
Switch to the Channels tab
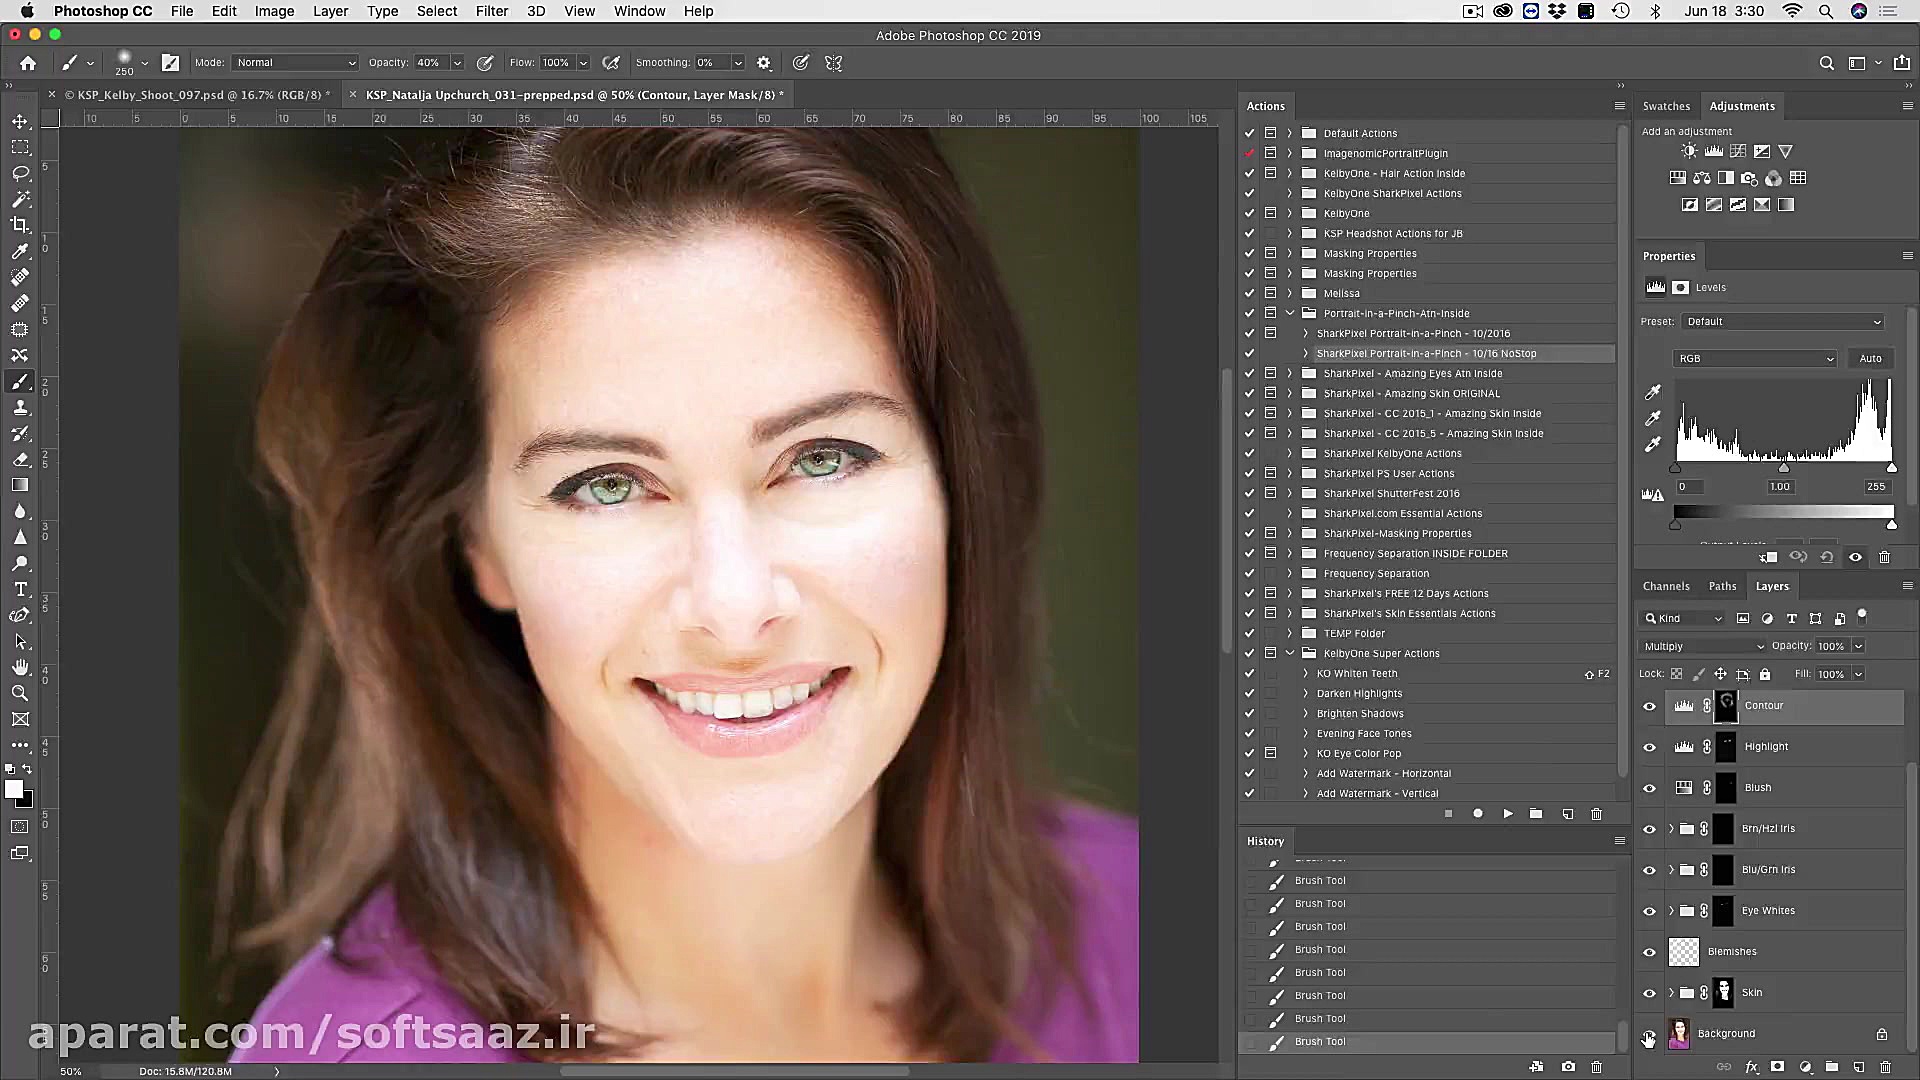(x=1665, y=586)
